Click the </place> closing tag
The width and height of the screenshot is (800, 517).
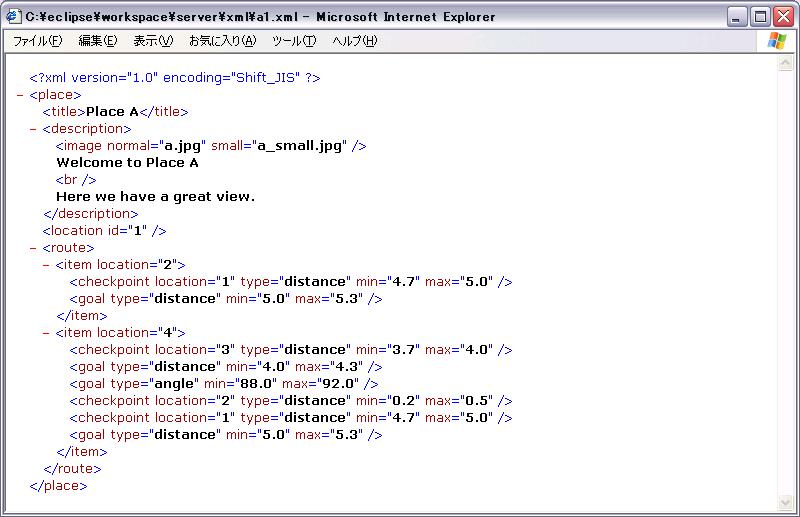pos(58,486)
